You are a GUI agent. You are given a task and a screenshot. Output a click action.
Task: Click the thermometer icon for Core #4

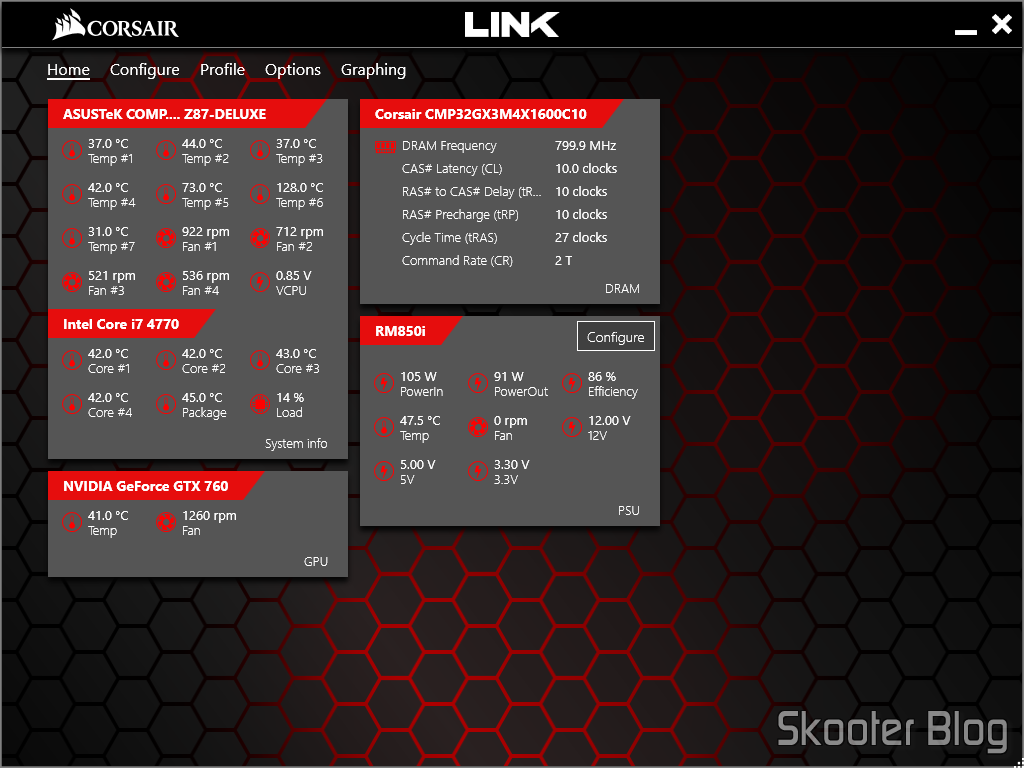pyautogui.click(x=71, y=404)
